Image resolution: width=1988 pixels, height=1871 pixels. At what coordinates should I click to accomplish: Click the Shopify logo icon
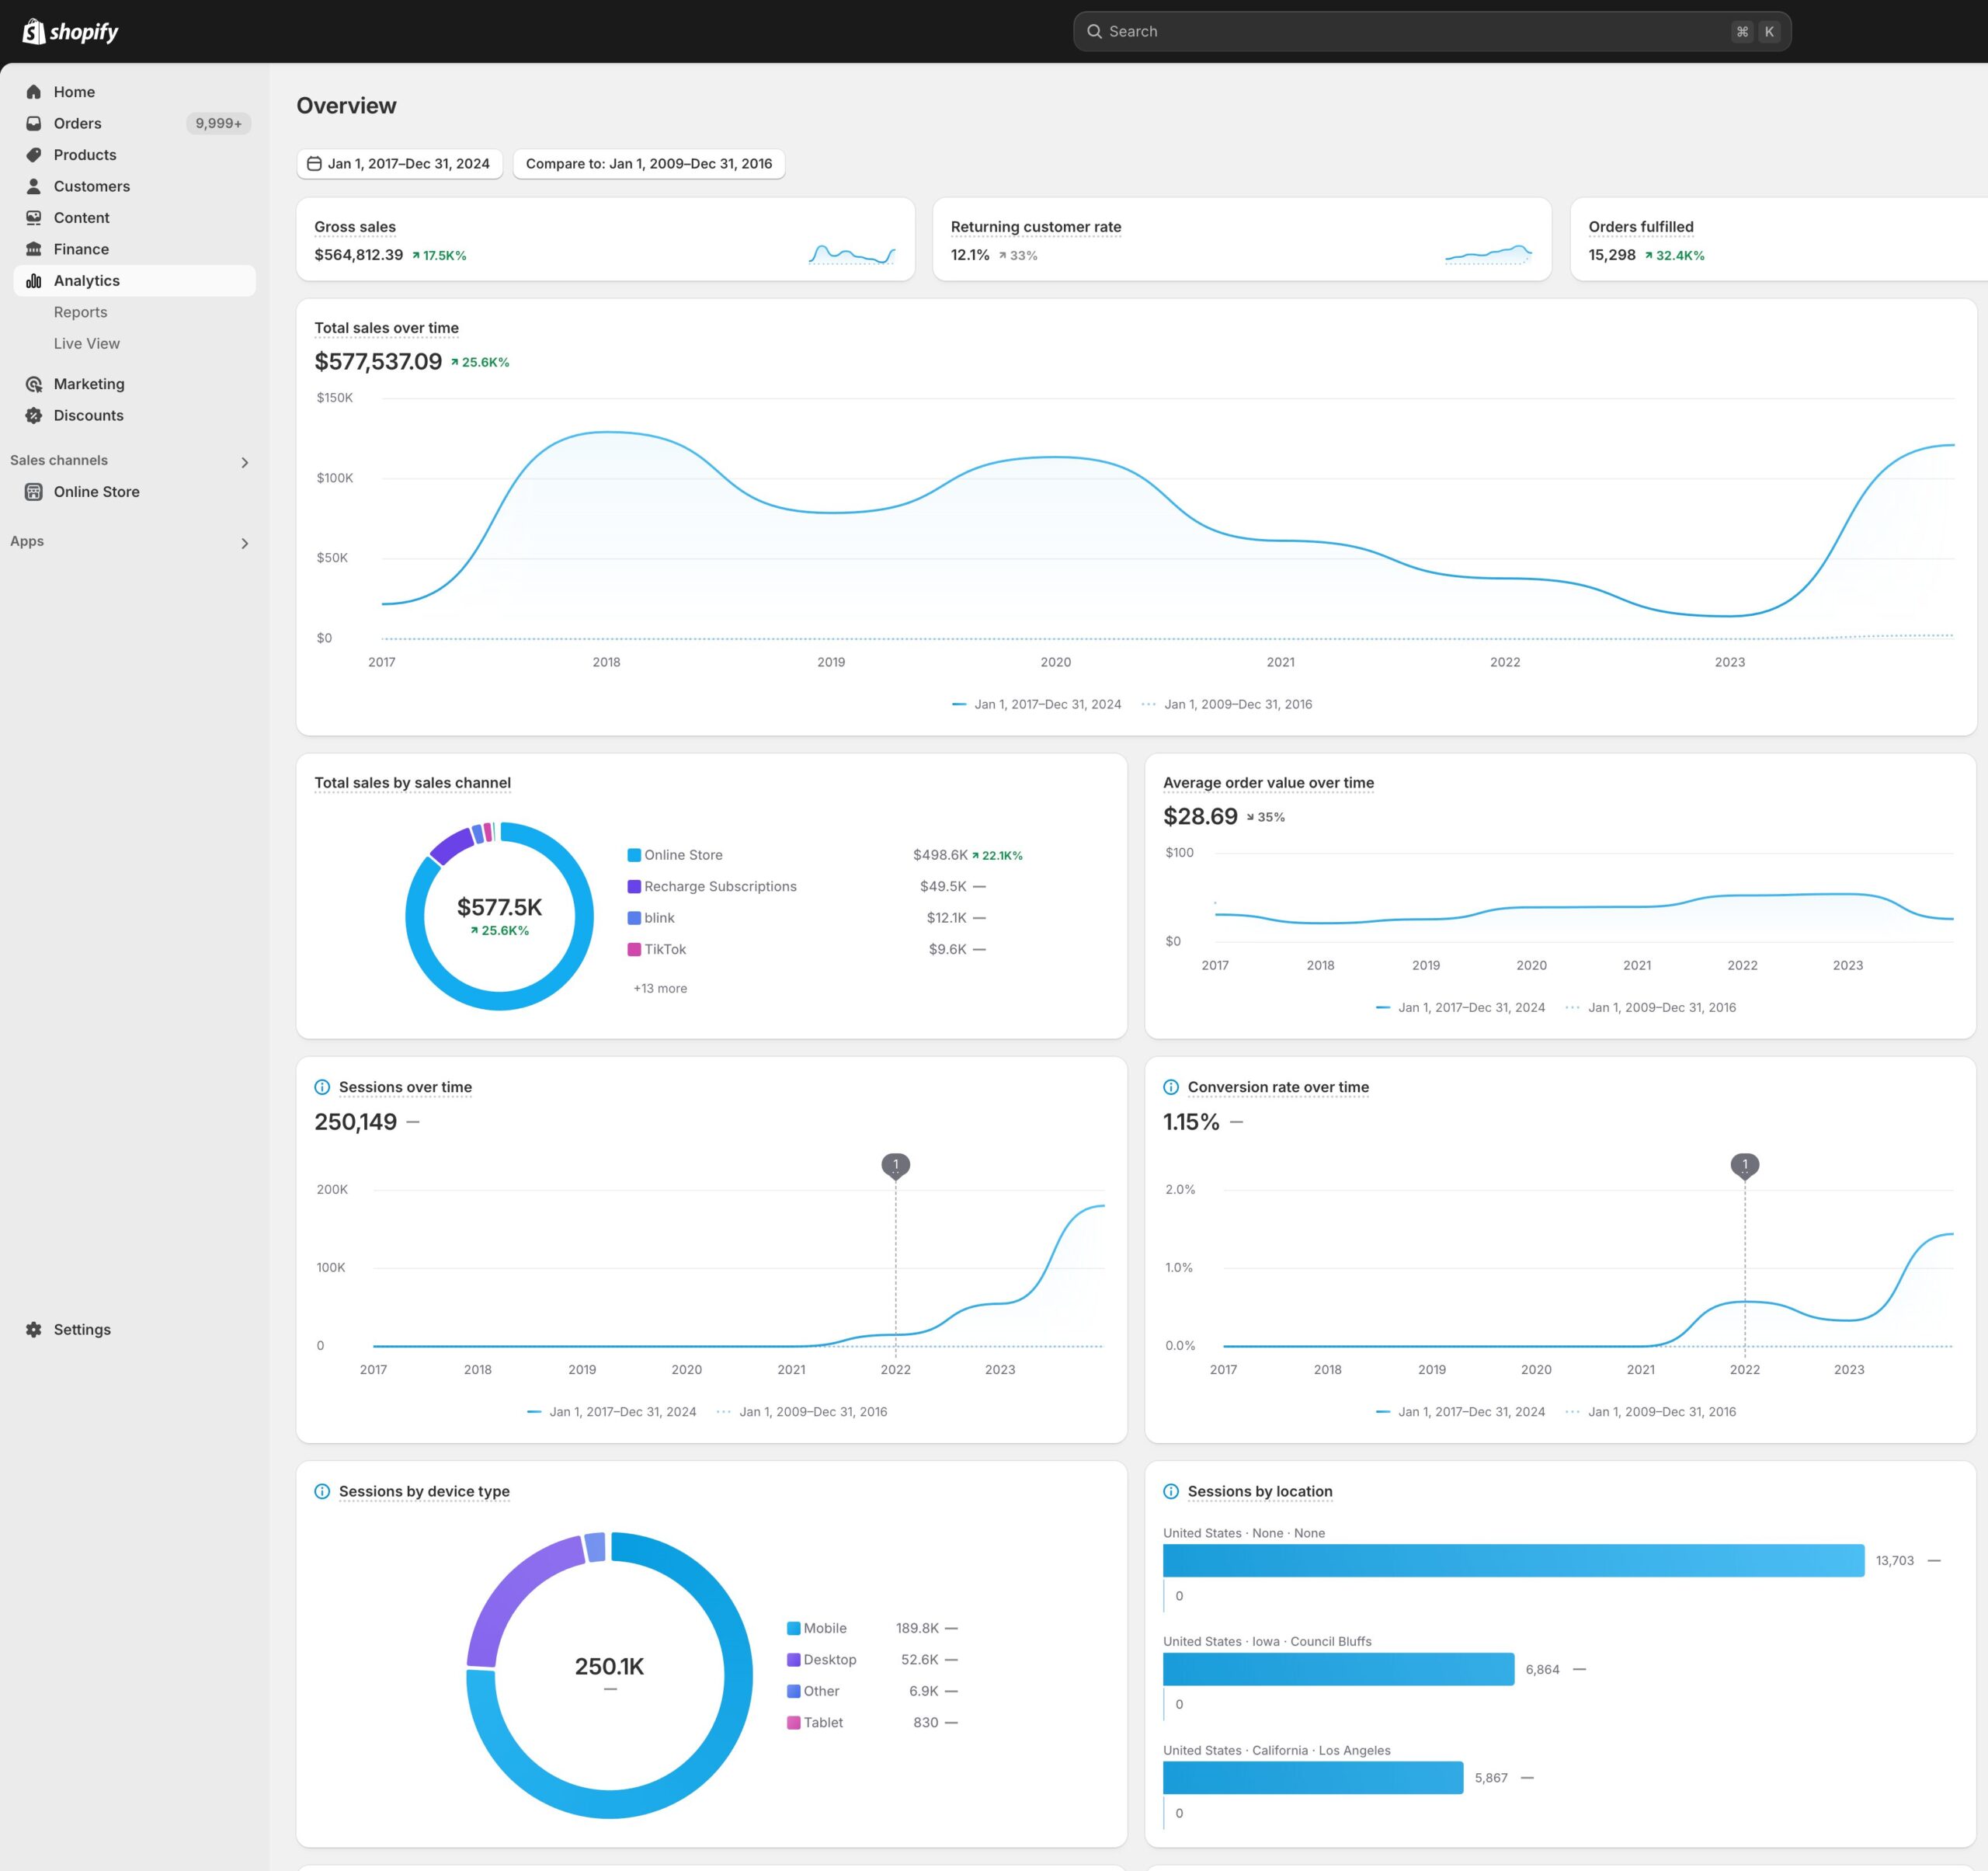pos(34,31)
